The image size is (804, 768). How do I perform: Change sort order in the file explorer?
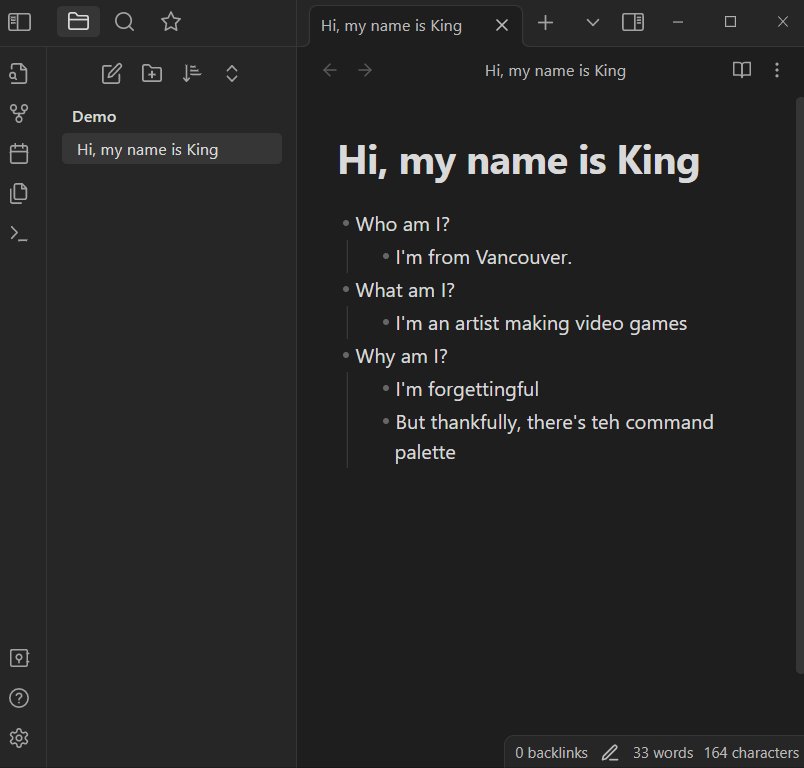pos(192,73)
